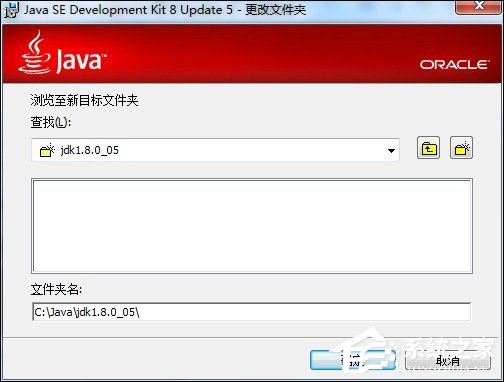
Task: Click the 取消 cancel button
Action: (x=448, y=360)
